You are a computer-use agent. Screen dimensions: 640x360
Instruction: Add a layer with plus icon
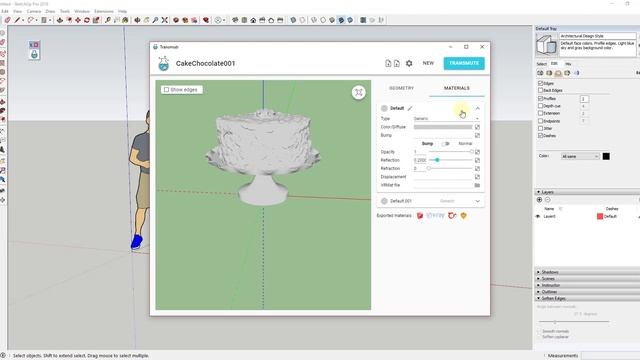point(539,200)
